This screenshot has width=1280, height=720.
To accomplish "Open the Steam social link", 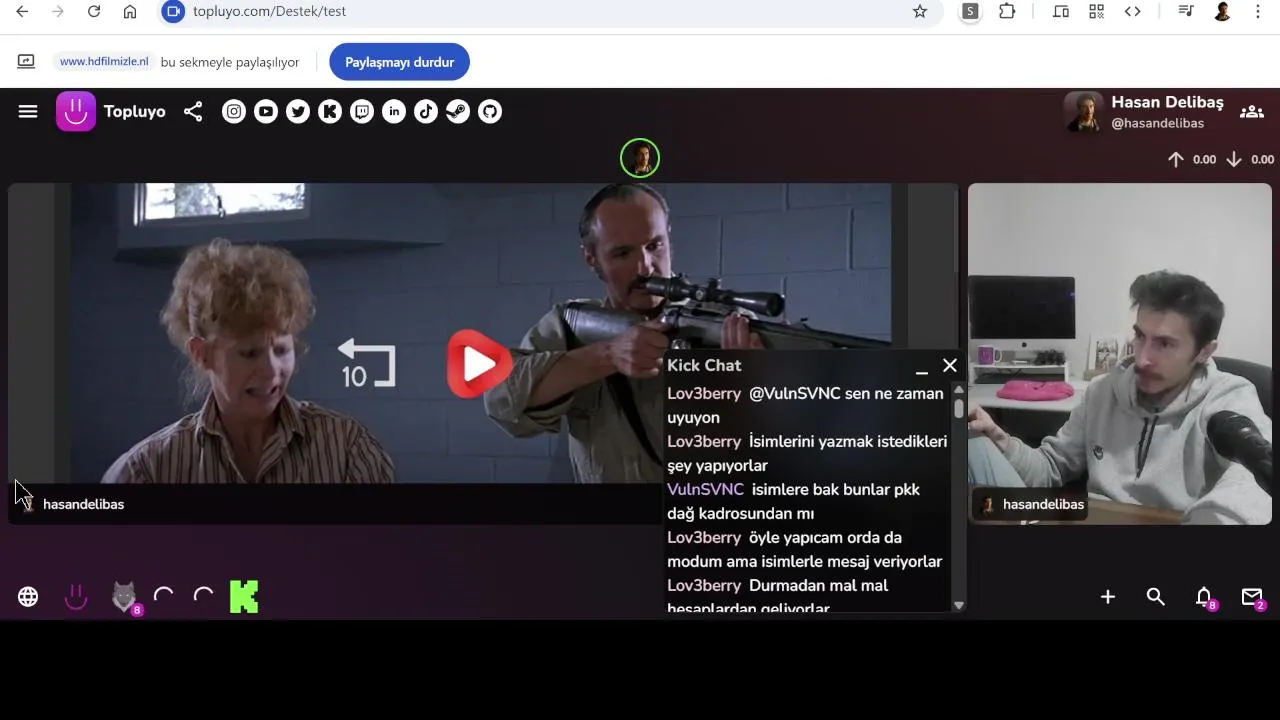I will tap(458, 112).
